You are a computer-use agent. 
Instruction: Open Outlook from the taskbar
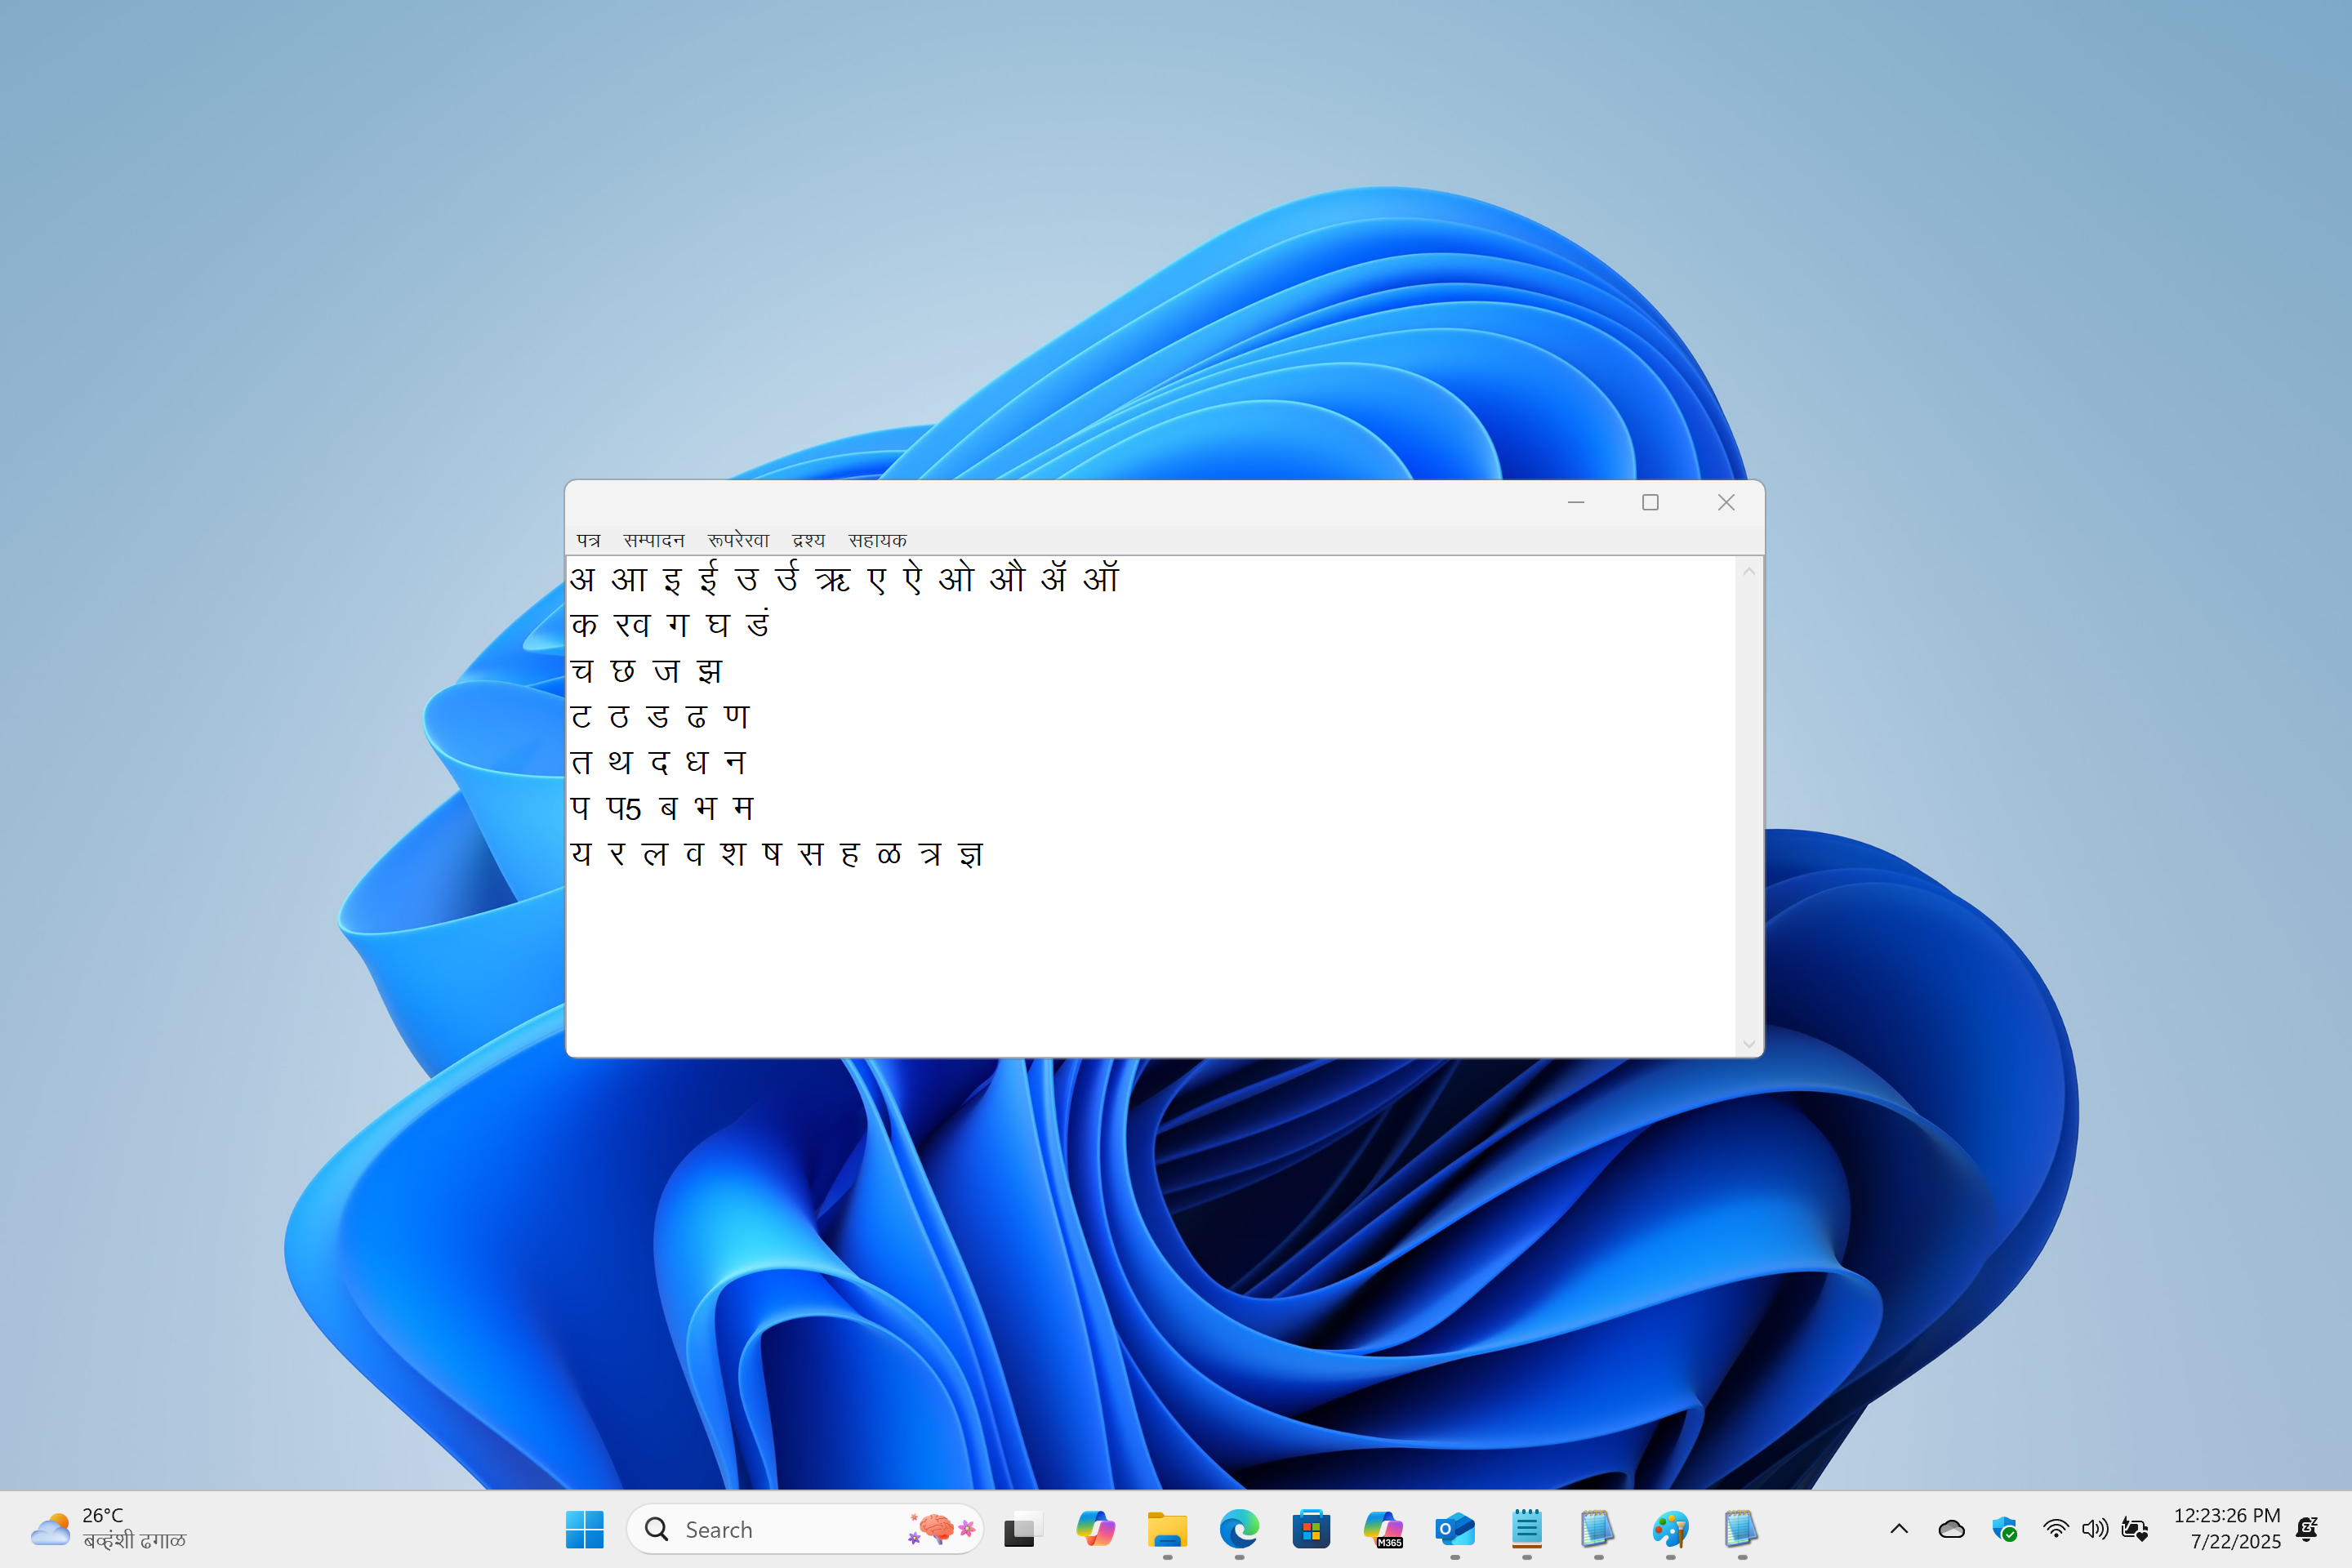click(x=1455, y=1529)
